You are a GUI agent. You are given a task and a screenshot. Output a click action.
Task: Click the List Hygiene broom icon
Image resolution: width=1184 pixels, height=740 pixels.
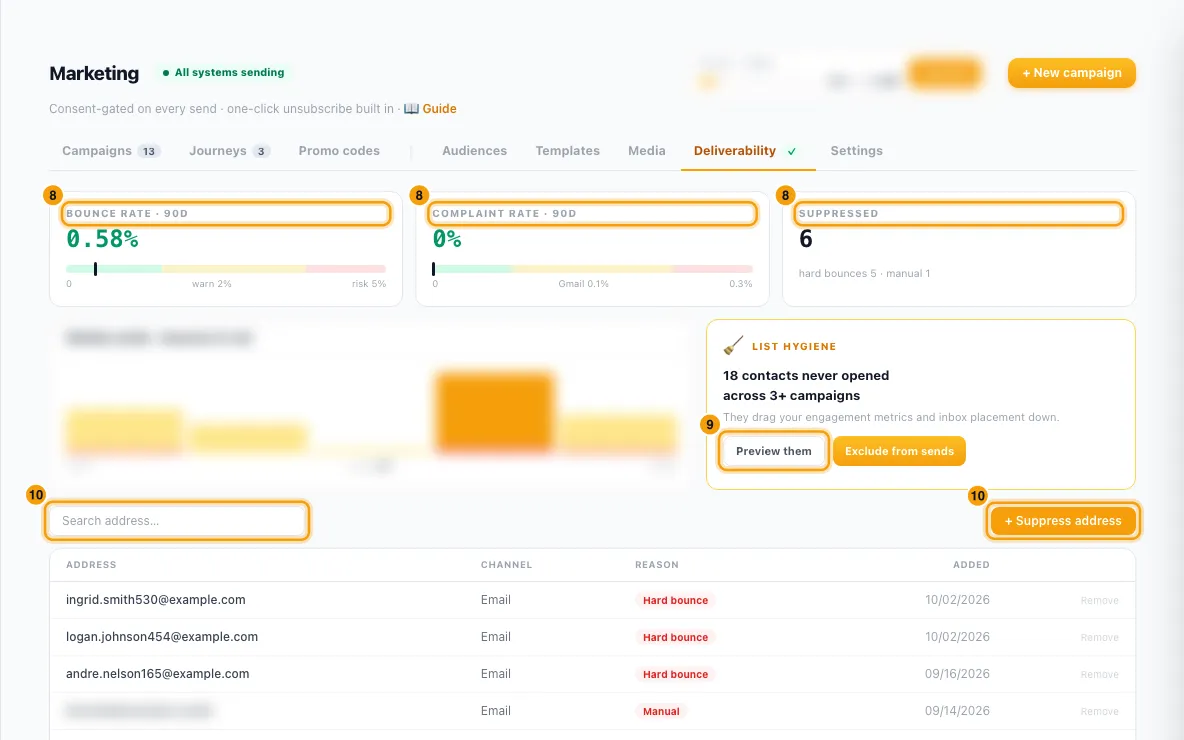pos(733,345)
